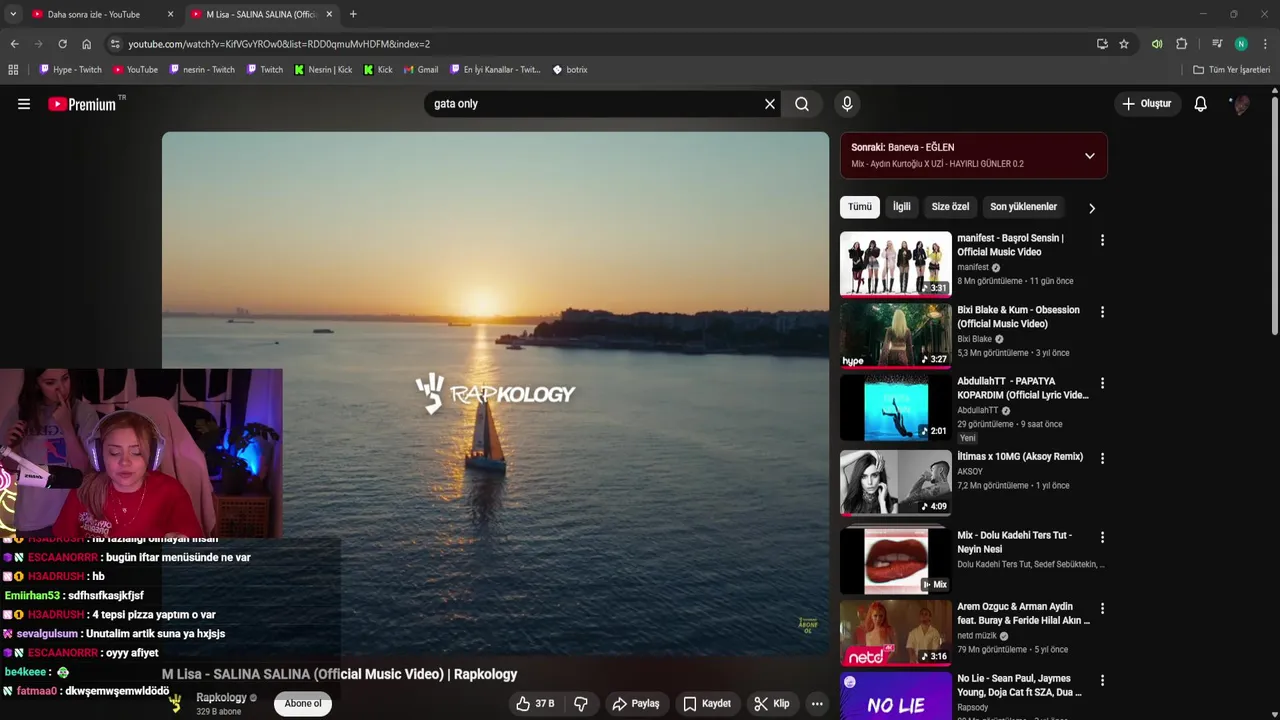The width and height of the screenshot is (1280, 720).
Task: Open options menu for No Lie video
Action: (1102, 680)
